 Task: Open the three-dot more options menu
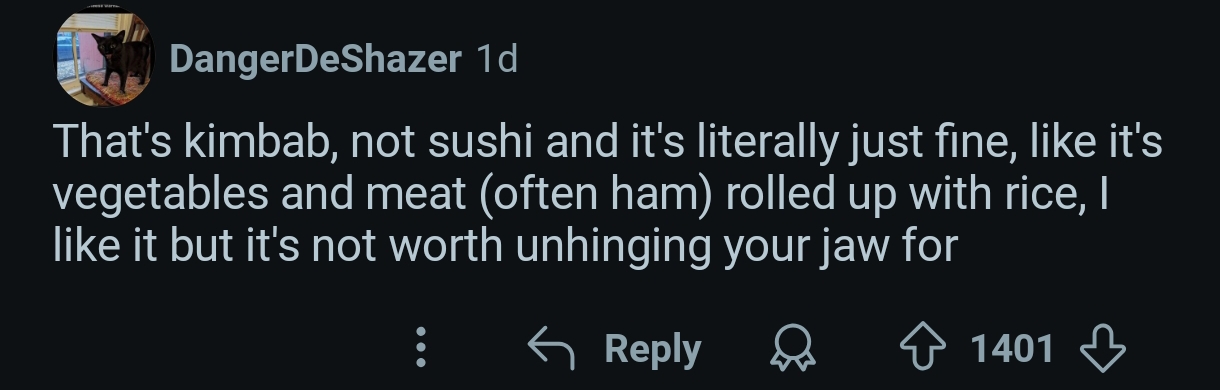tap(422, 348)
